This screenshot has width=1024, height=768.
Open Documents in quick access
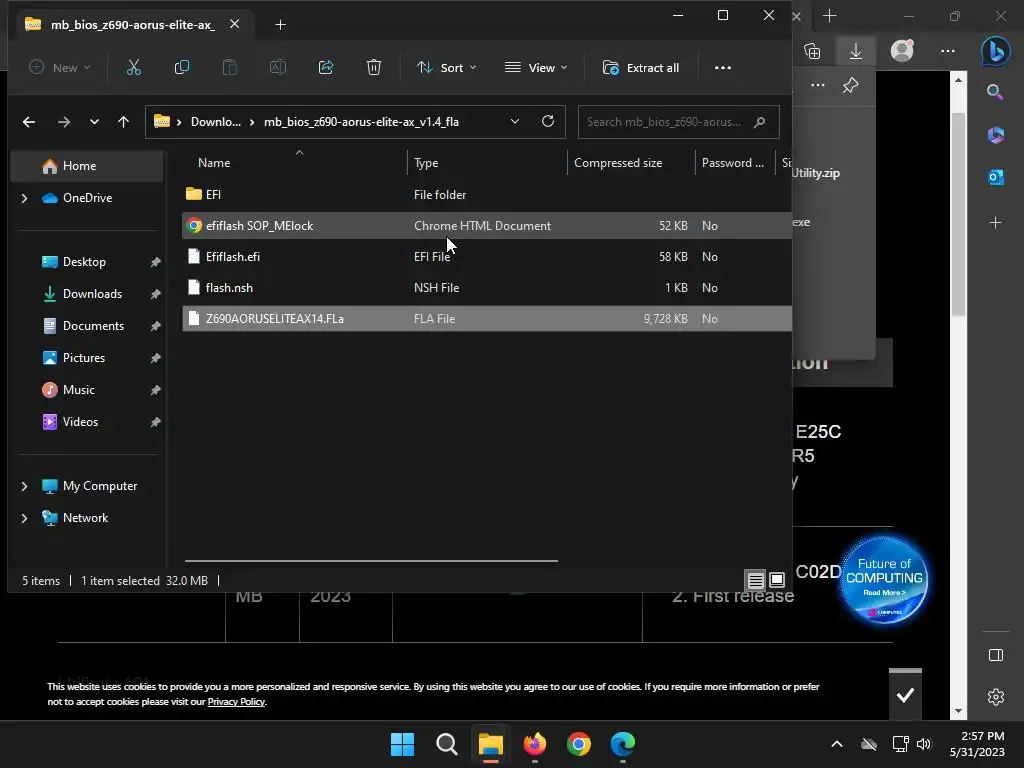click(93, 326)
